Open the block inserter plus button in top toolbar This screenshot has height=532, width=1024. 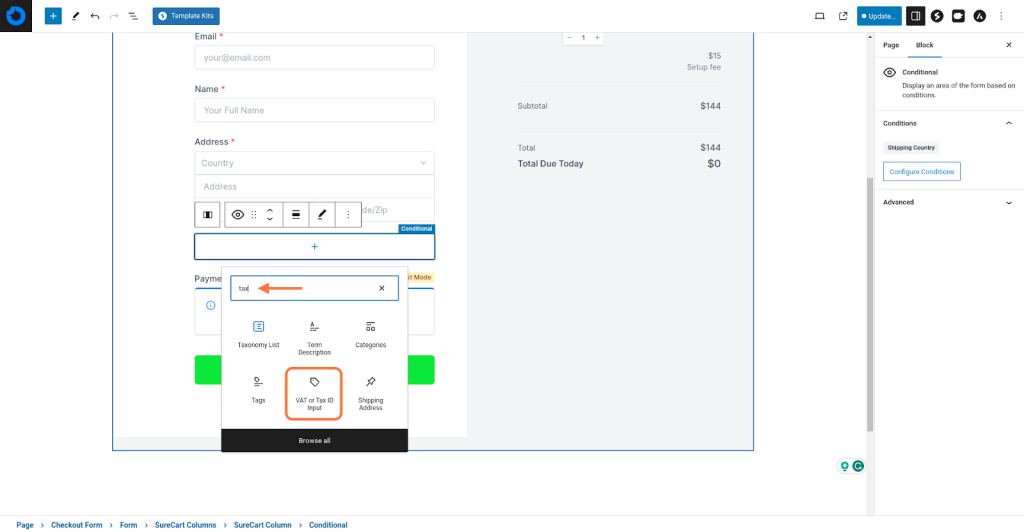53,16
